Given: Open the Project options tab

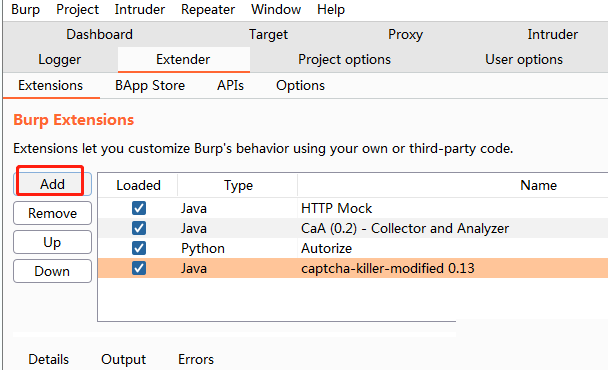Looking at the screenshot, I should [x=344, y=59].
